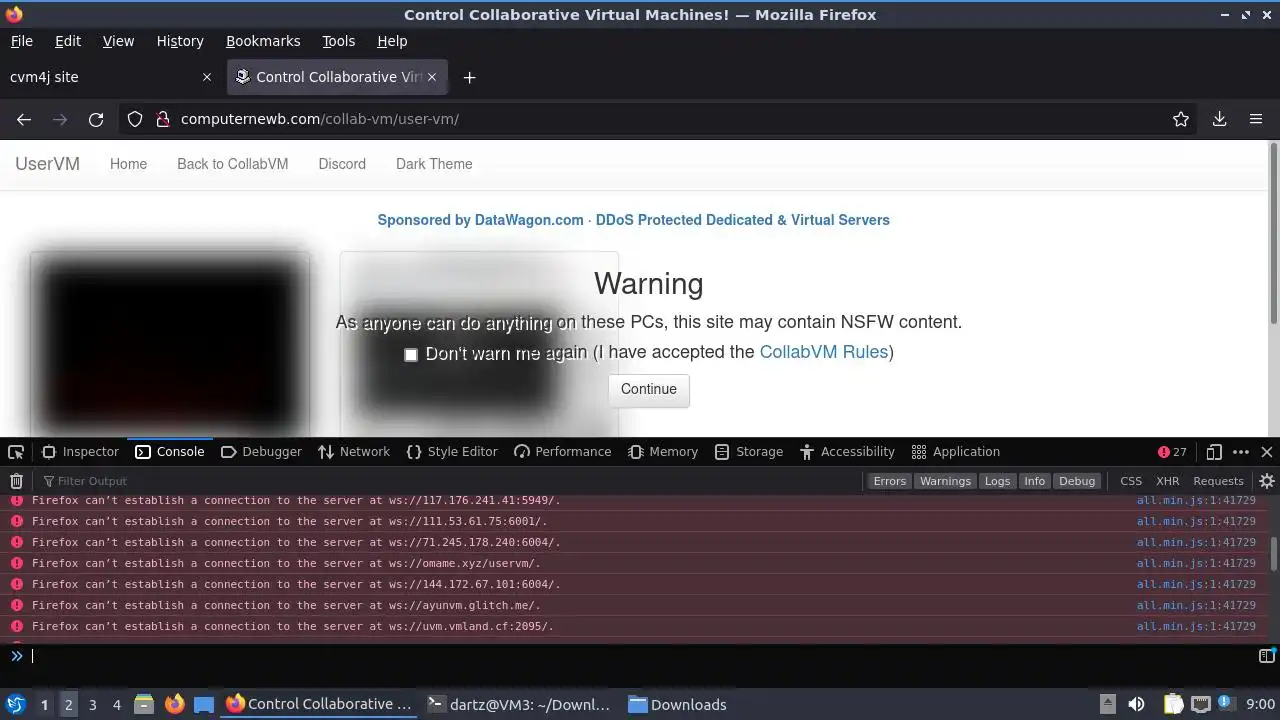Switch to the Inspector tab
1280x720 pixels.
[80, 452]
